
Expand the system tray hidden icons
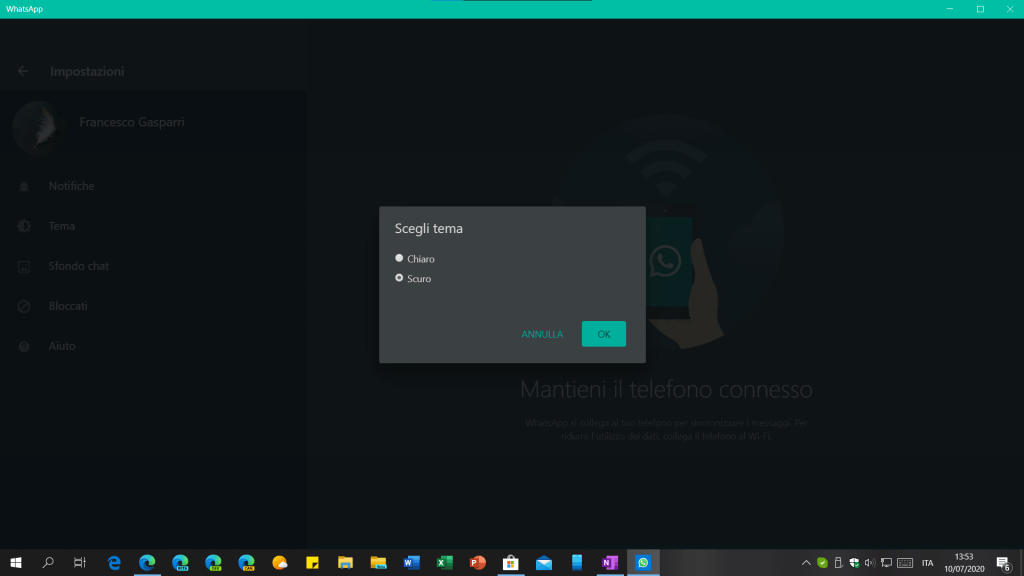pos(806,563)
